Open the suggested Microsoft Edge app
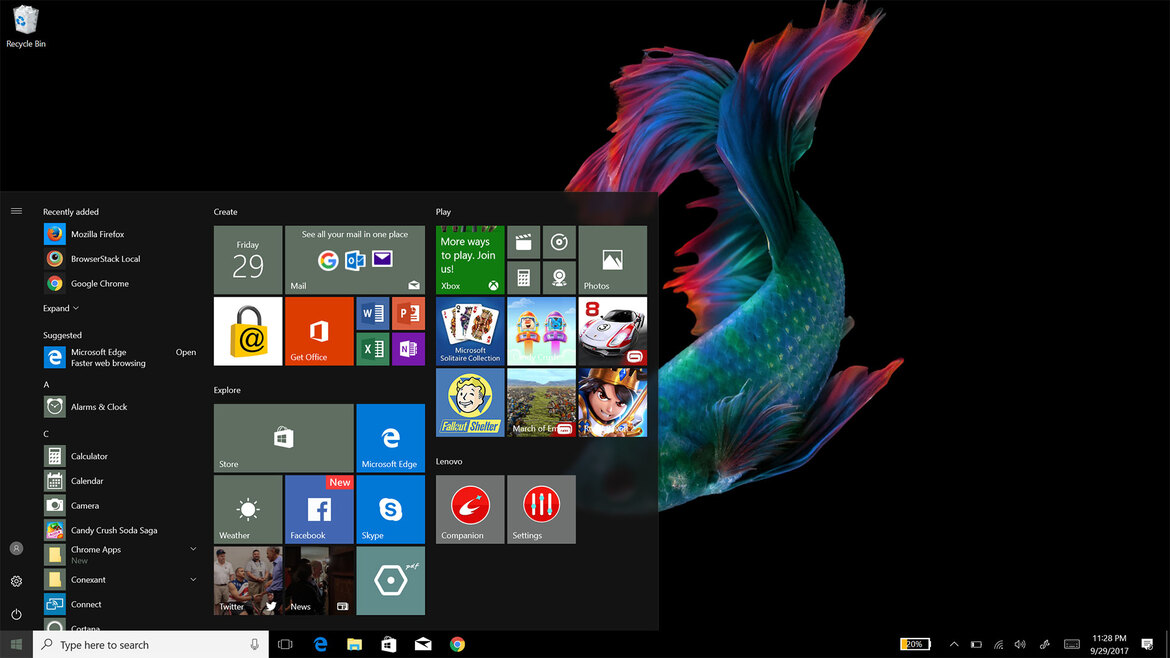Screen dimensions: 1170x658 click(119, 357)
